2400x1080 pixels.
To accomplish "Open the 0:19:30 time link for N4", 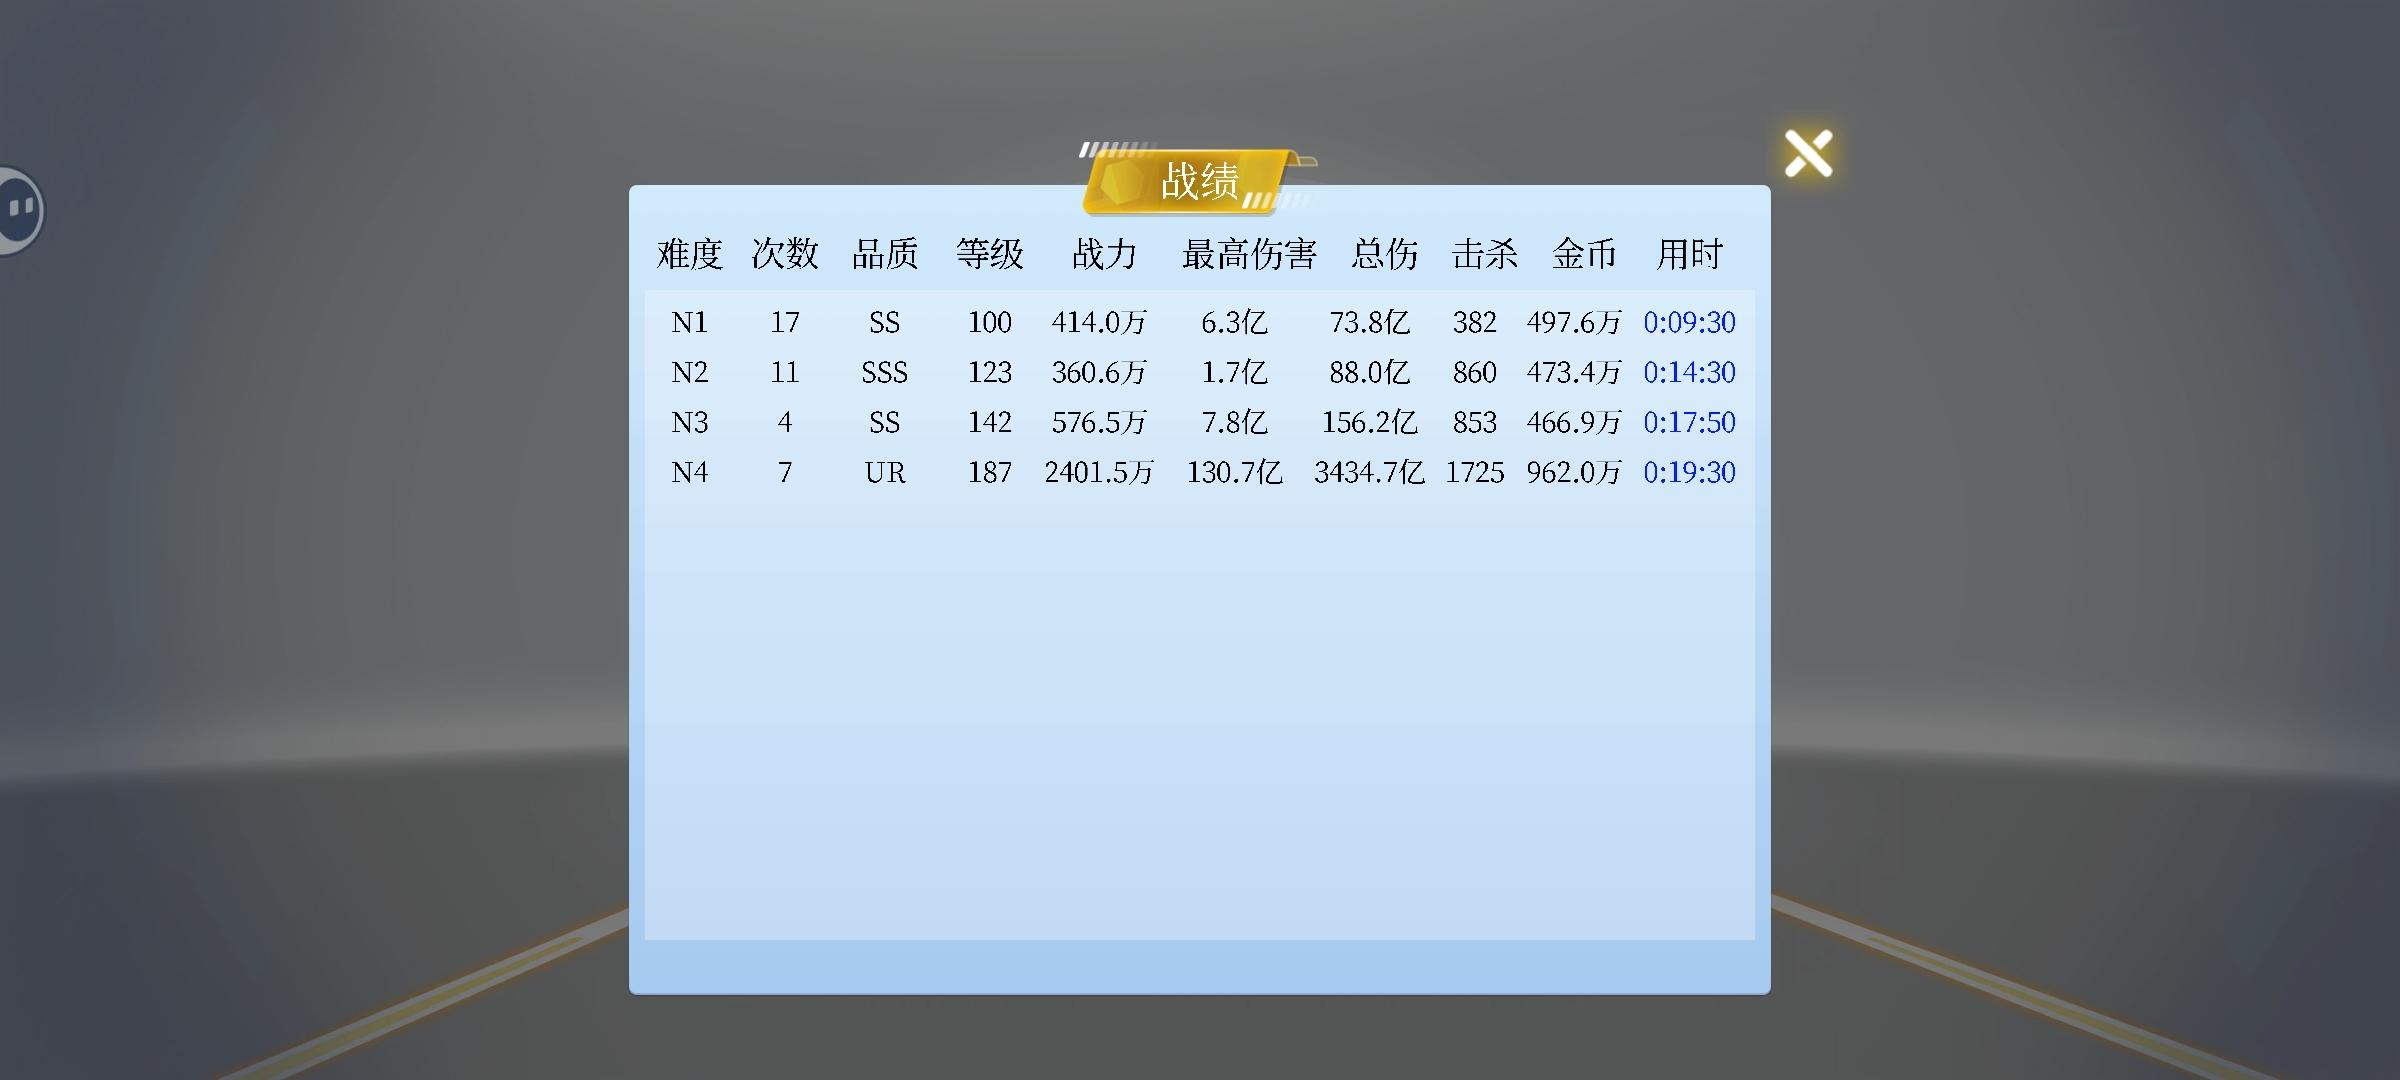I will [1689, 472].
